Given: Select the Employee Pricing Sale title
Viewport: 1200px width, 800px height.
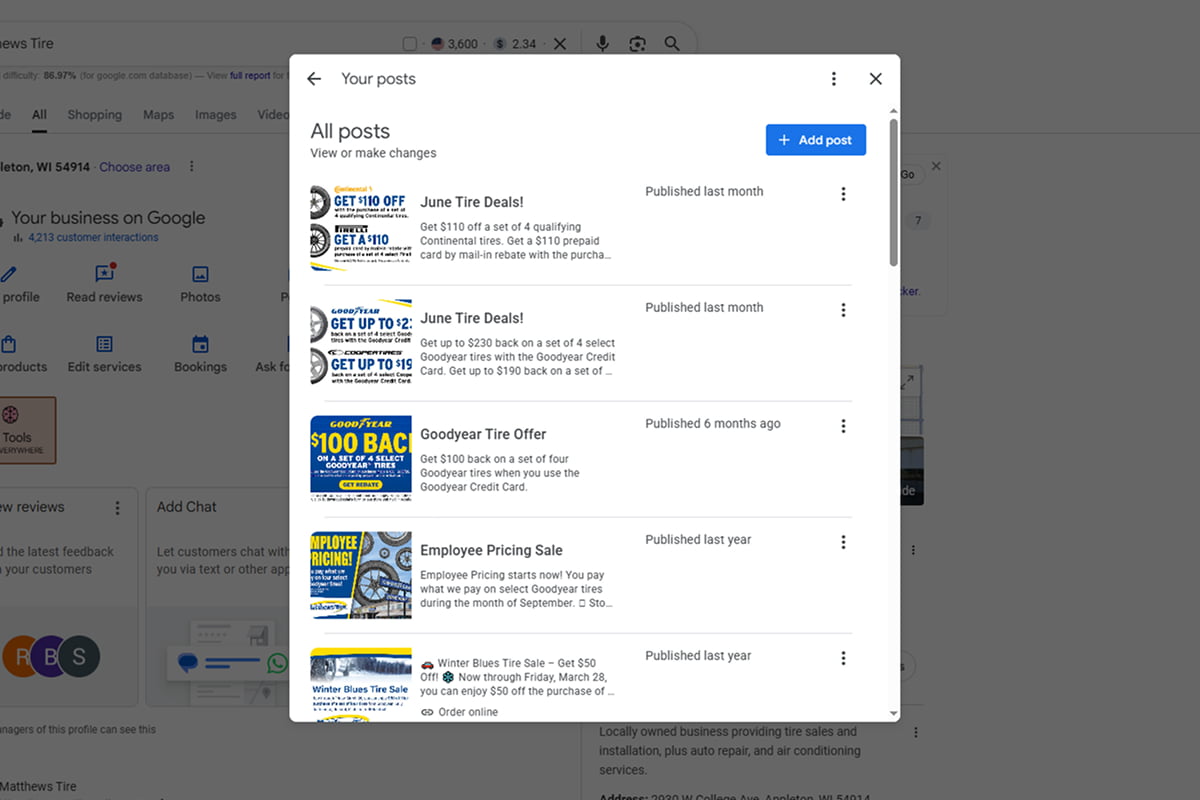Looking at the screenshot, I should [491, 550].
